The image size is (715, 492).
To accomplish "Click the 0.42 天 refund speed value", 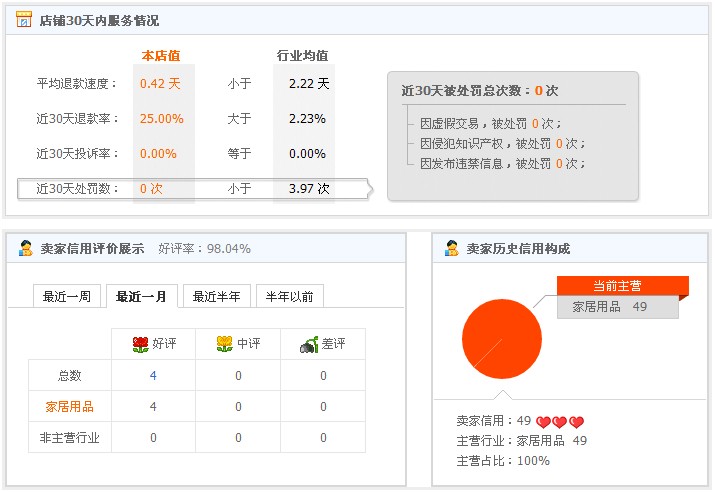I will point(160,84).
